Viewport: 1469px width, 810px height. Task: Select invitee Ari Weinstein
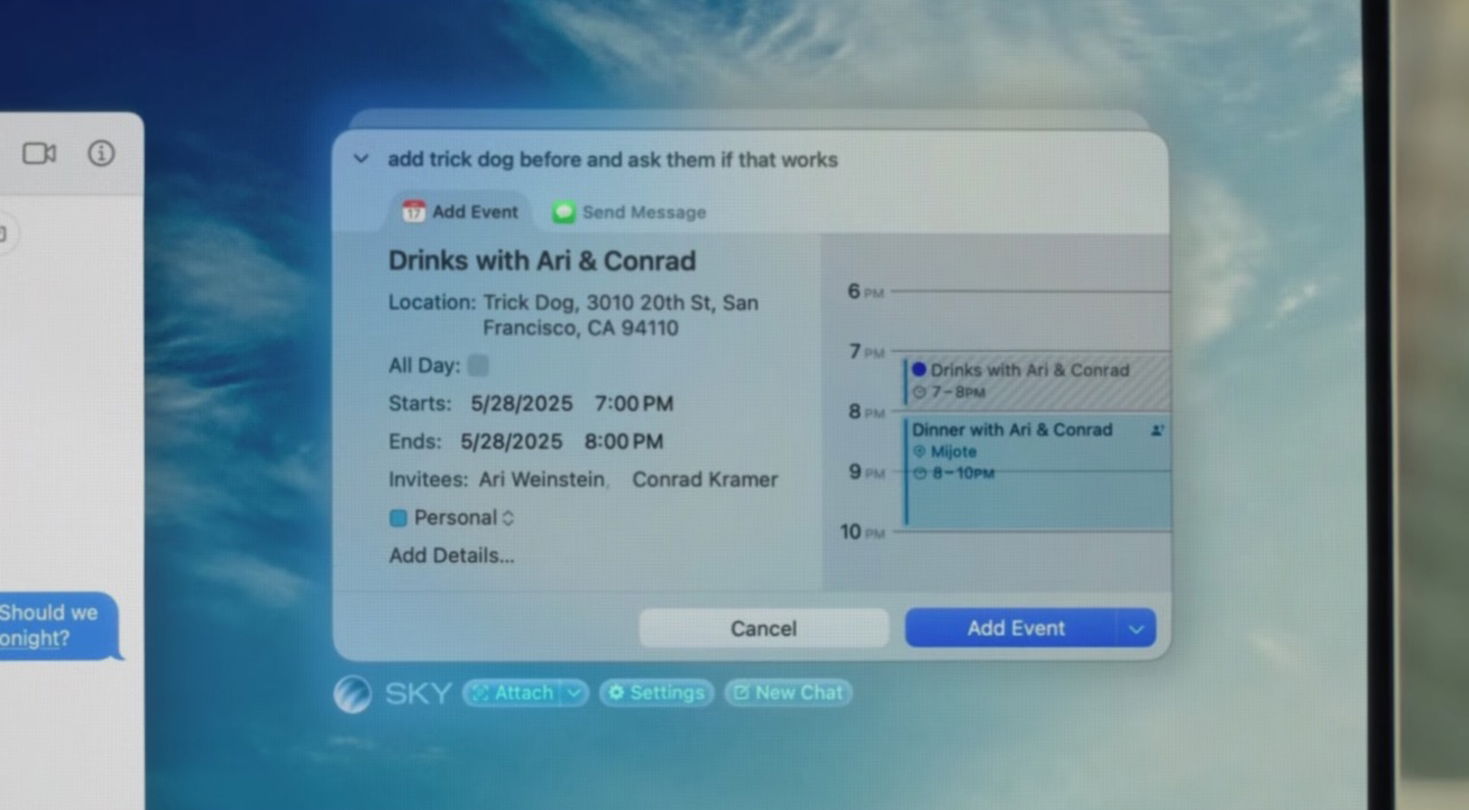click(542, 480)
